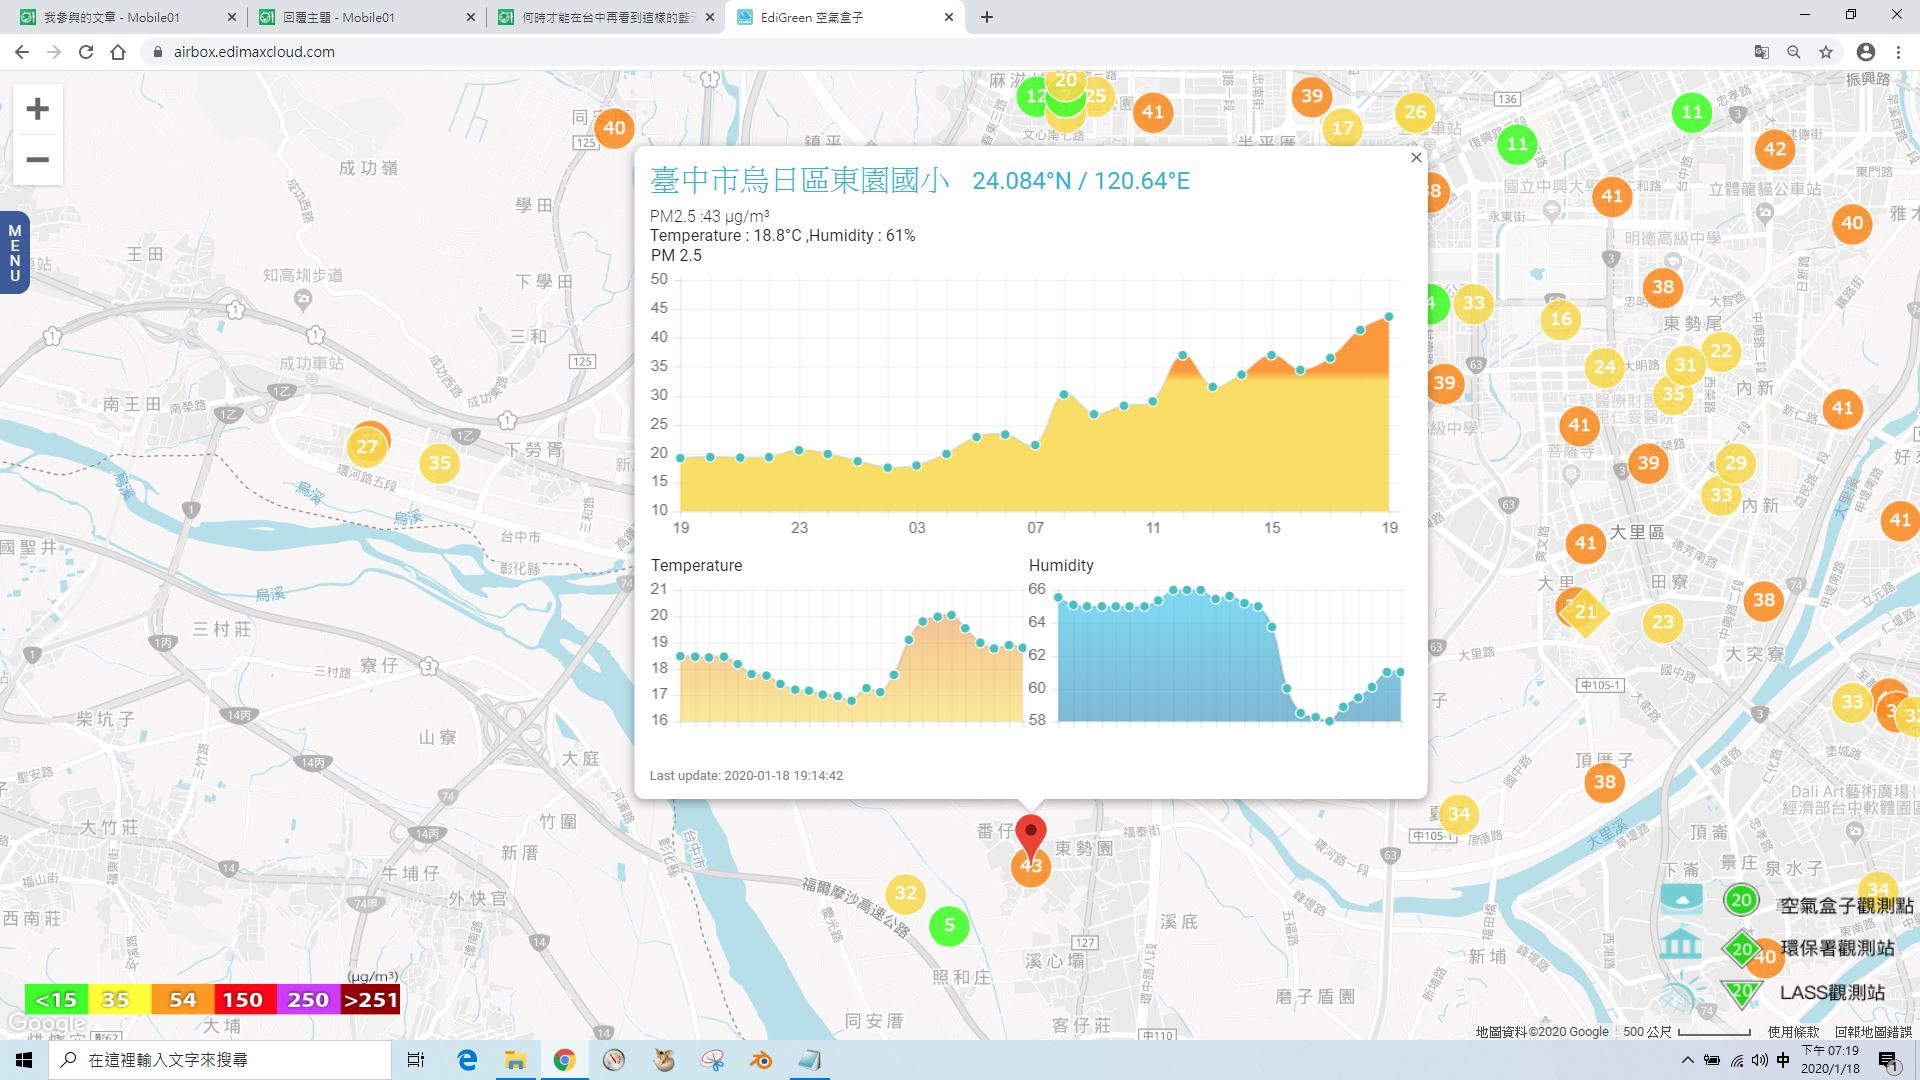Select the 27 sensor marker near 環河路
This screenshot has height=1080, width=1920.
click(367, 447)
